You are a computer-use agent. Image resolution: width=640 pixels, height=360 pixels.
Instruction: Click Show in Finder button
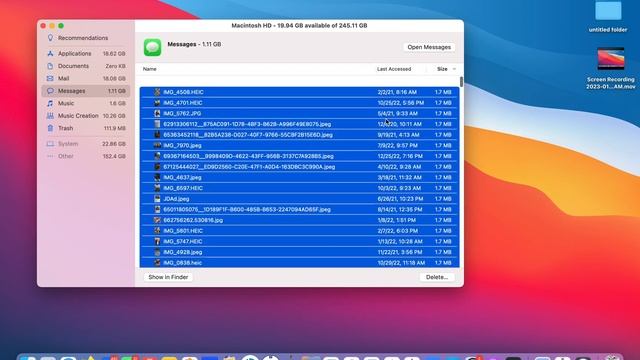click(168, 277)
